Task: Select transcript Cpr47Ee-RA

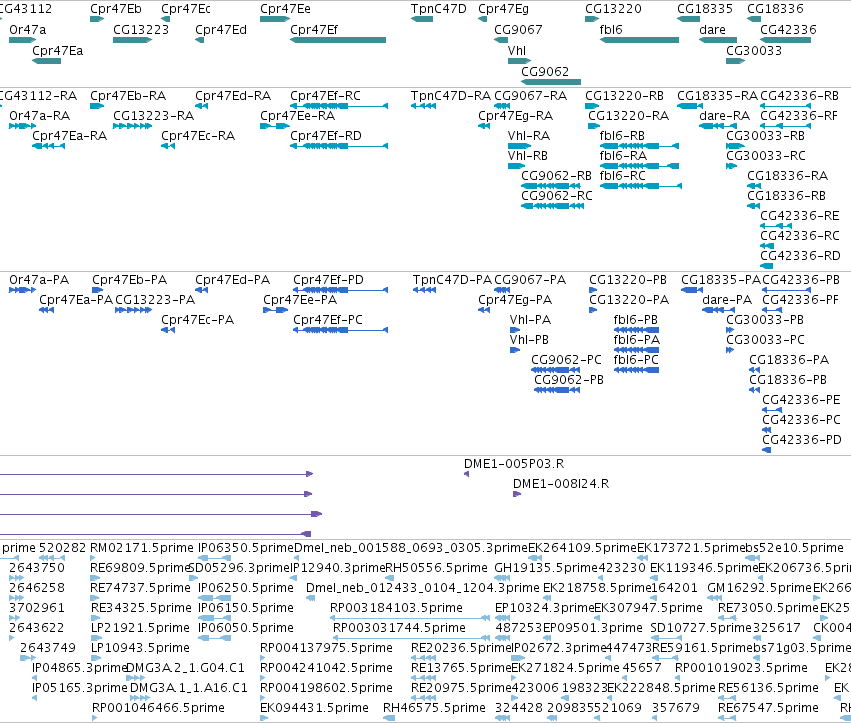Action: coord(275,126)
